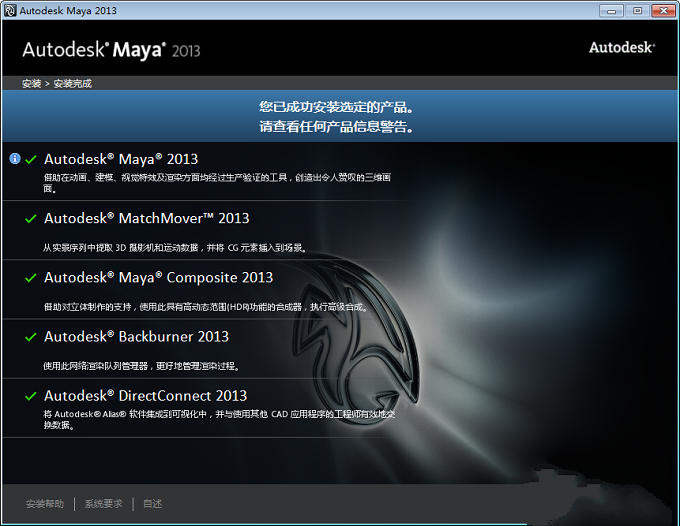The height and width of the screenshot is (526, 680).
Task: Click the 安装 breadcrumb item
Action: 32,84
